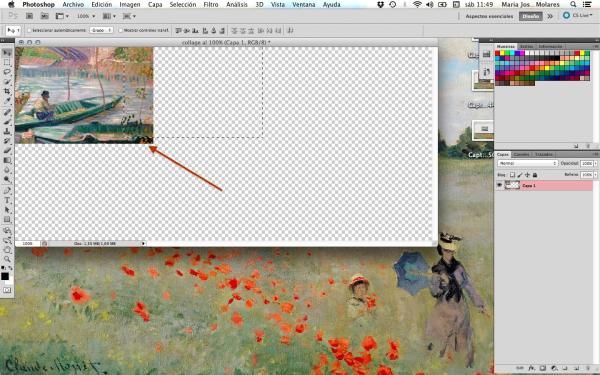Image resolution: width=600 pixels, height=375 pixels.
Task: Switch to the Trazados panel tab
Action: point(543,155)
